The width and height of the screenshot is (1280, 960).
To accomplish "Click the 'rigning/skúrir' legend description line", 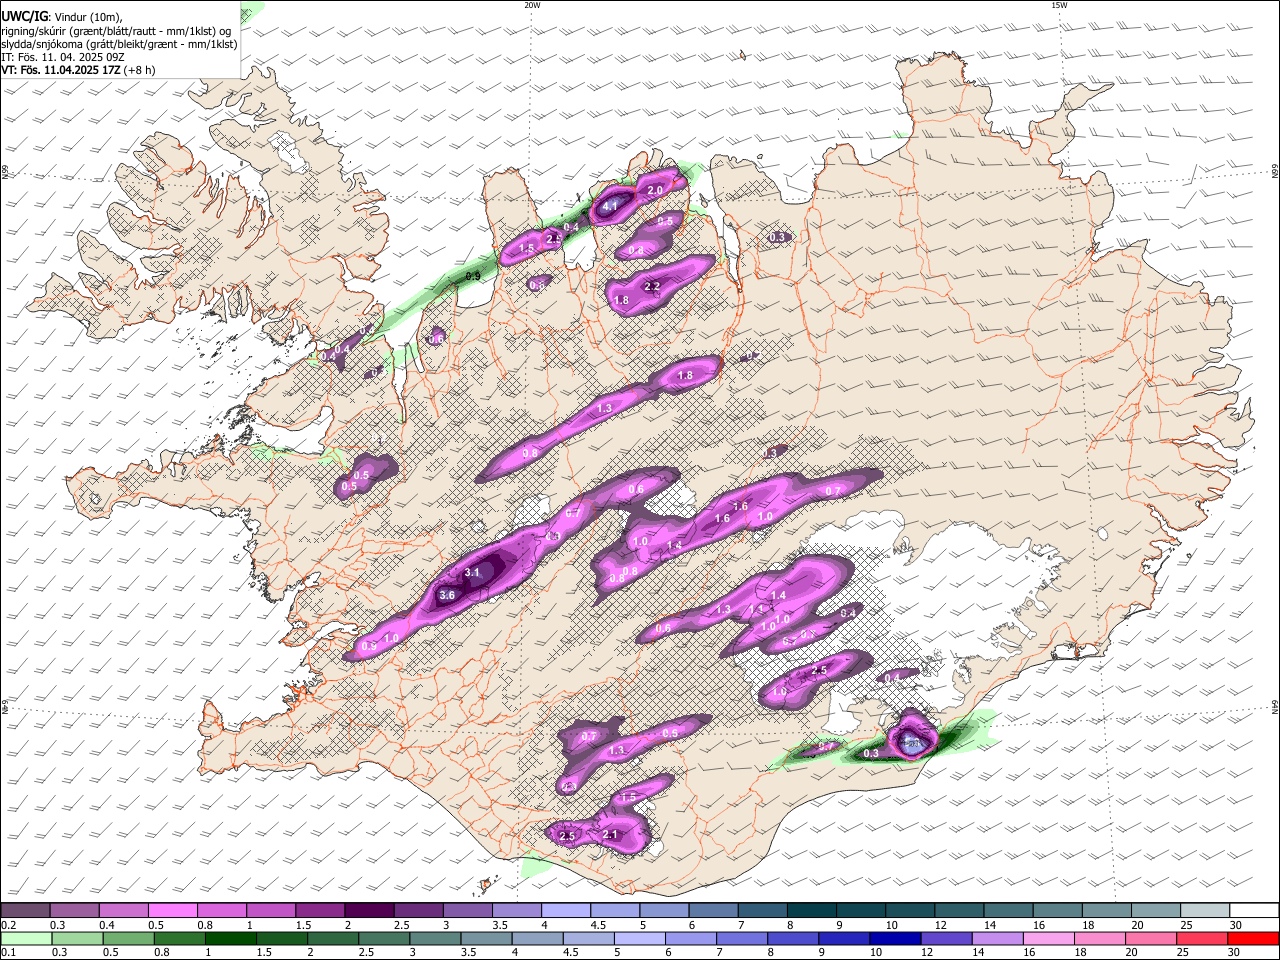I will [116, 30].
